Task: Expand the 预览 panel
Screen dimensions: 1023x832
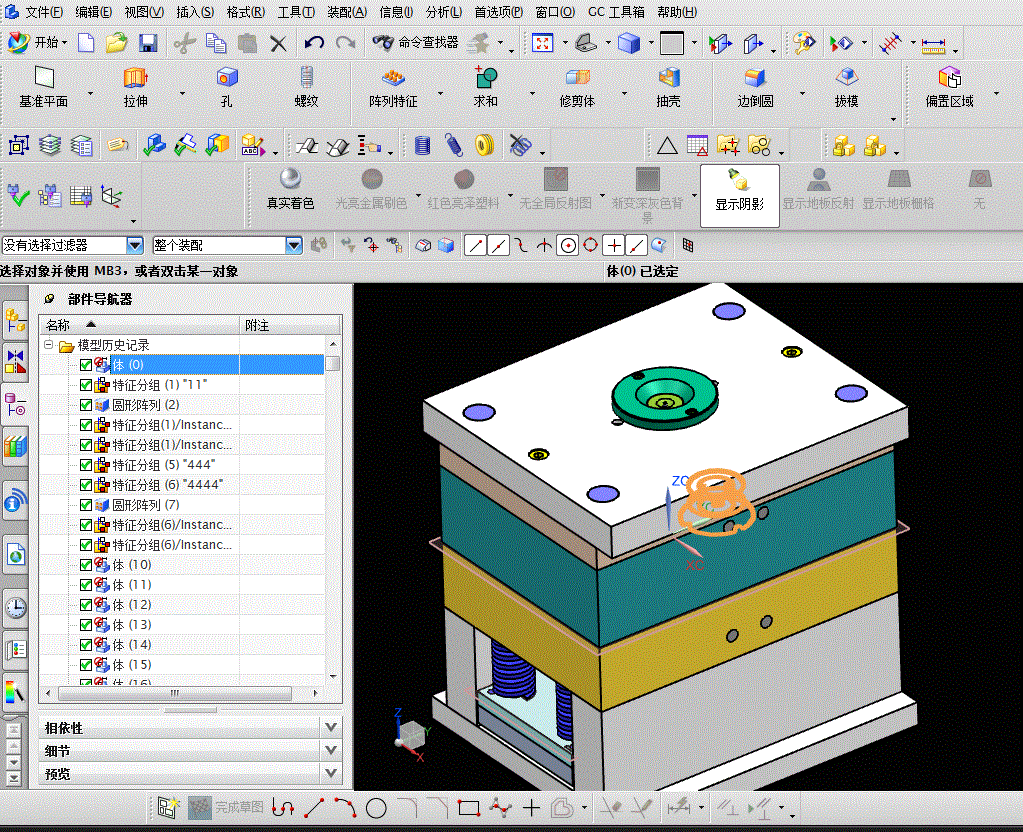Action: tap(331, 773)
